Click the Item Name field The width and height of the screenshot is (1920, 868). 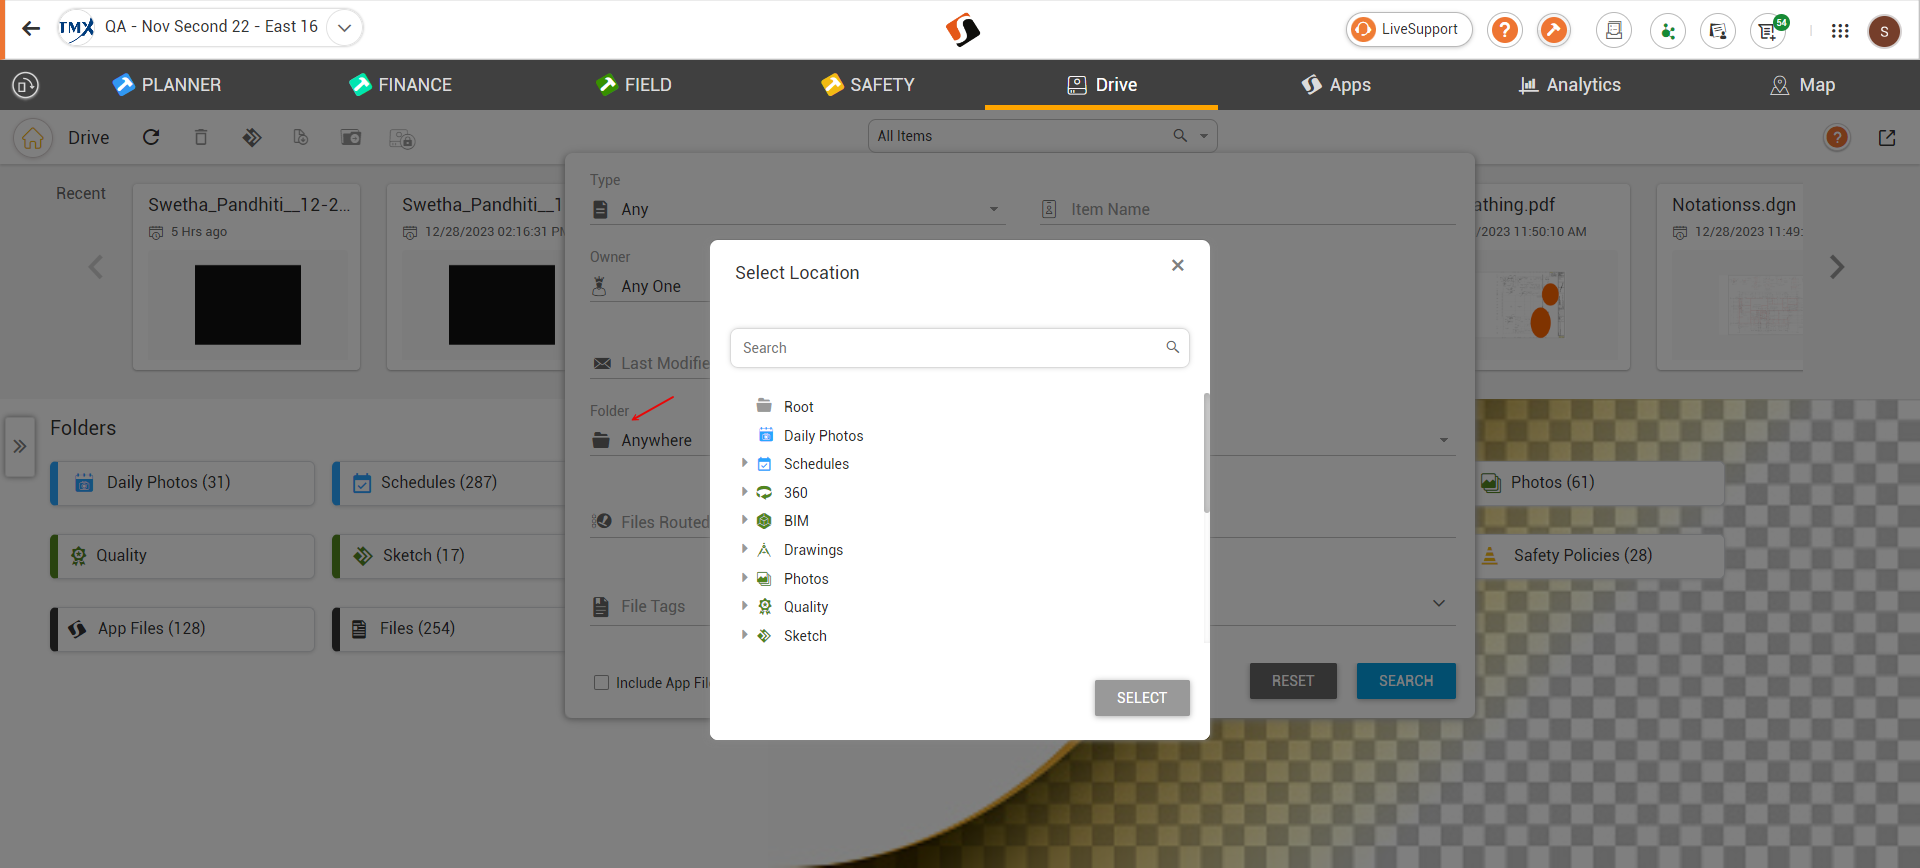click(x=1247, y=209)
